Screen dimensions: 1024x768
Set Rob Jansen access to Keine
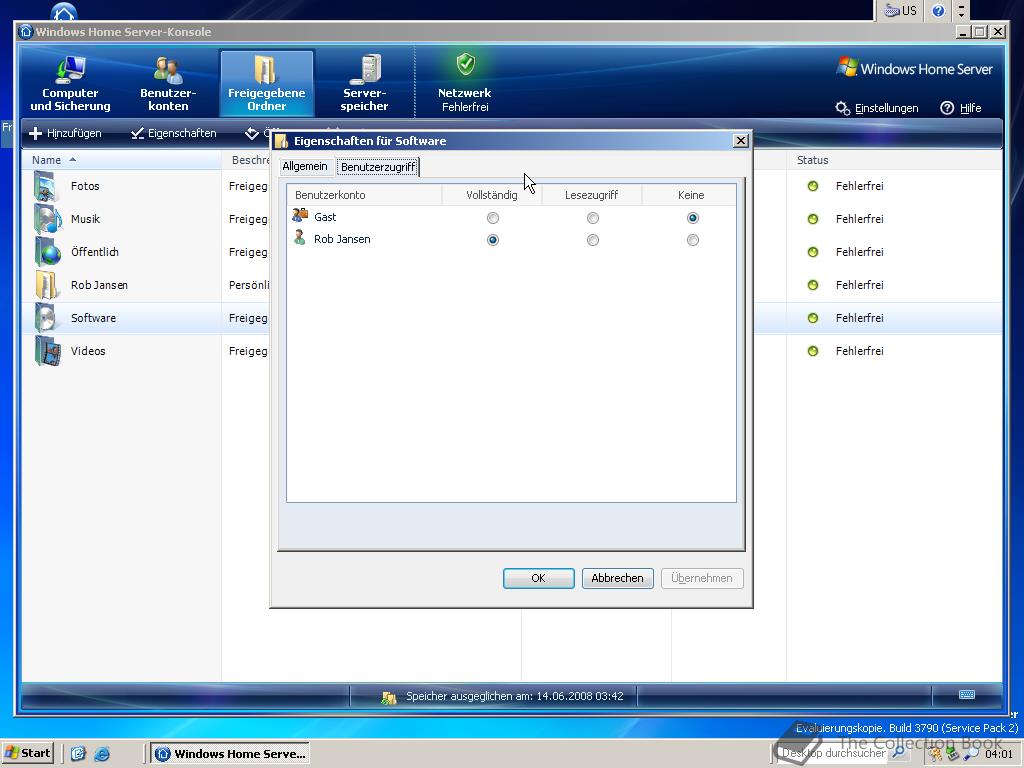click(x=693, y=240)
